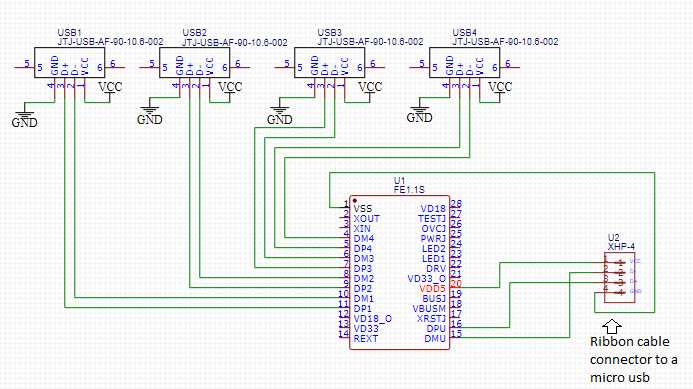Select the DP2 pin label on U1
This screenshot has height=389, width=693.
[363, 289]
